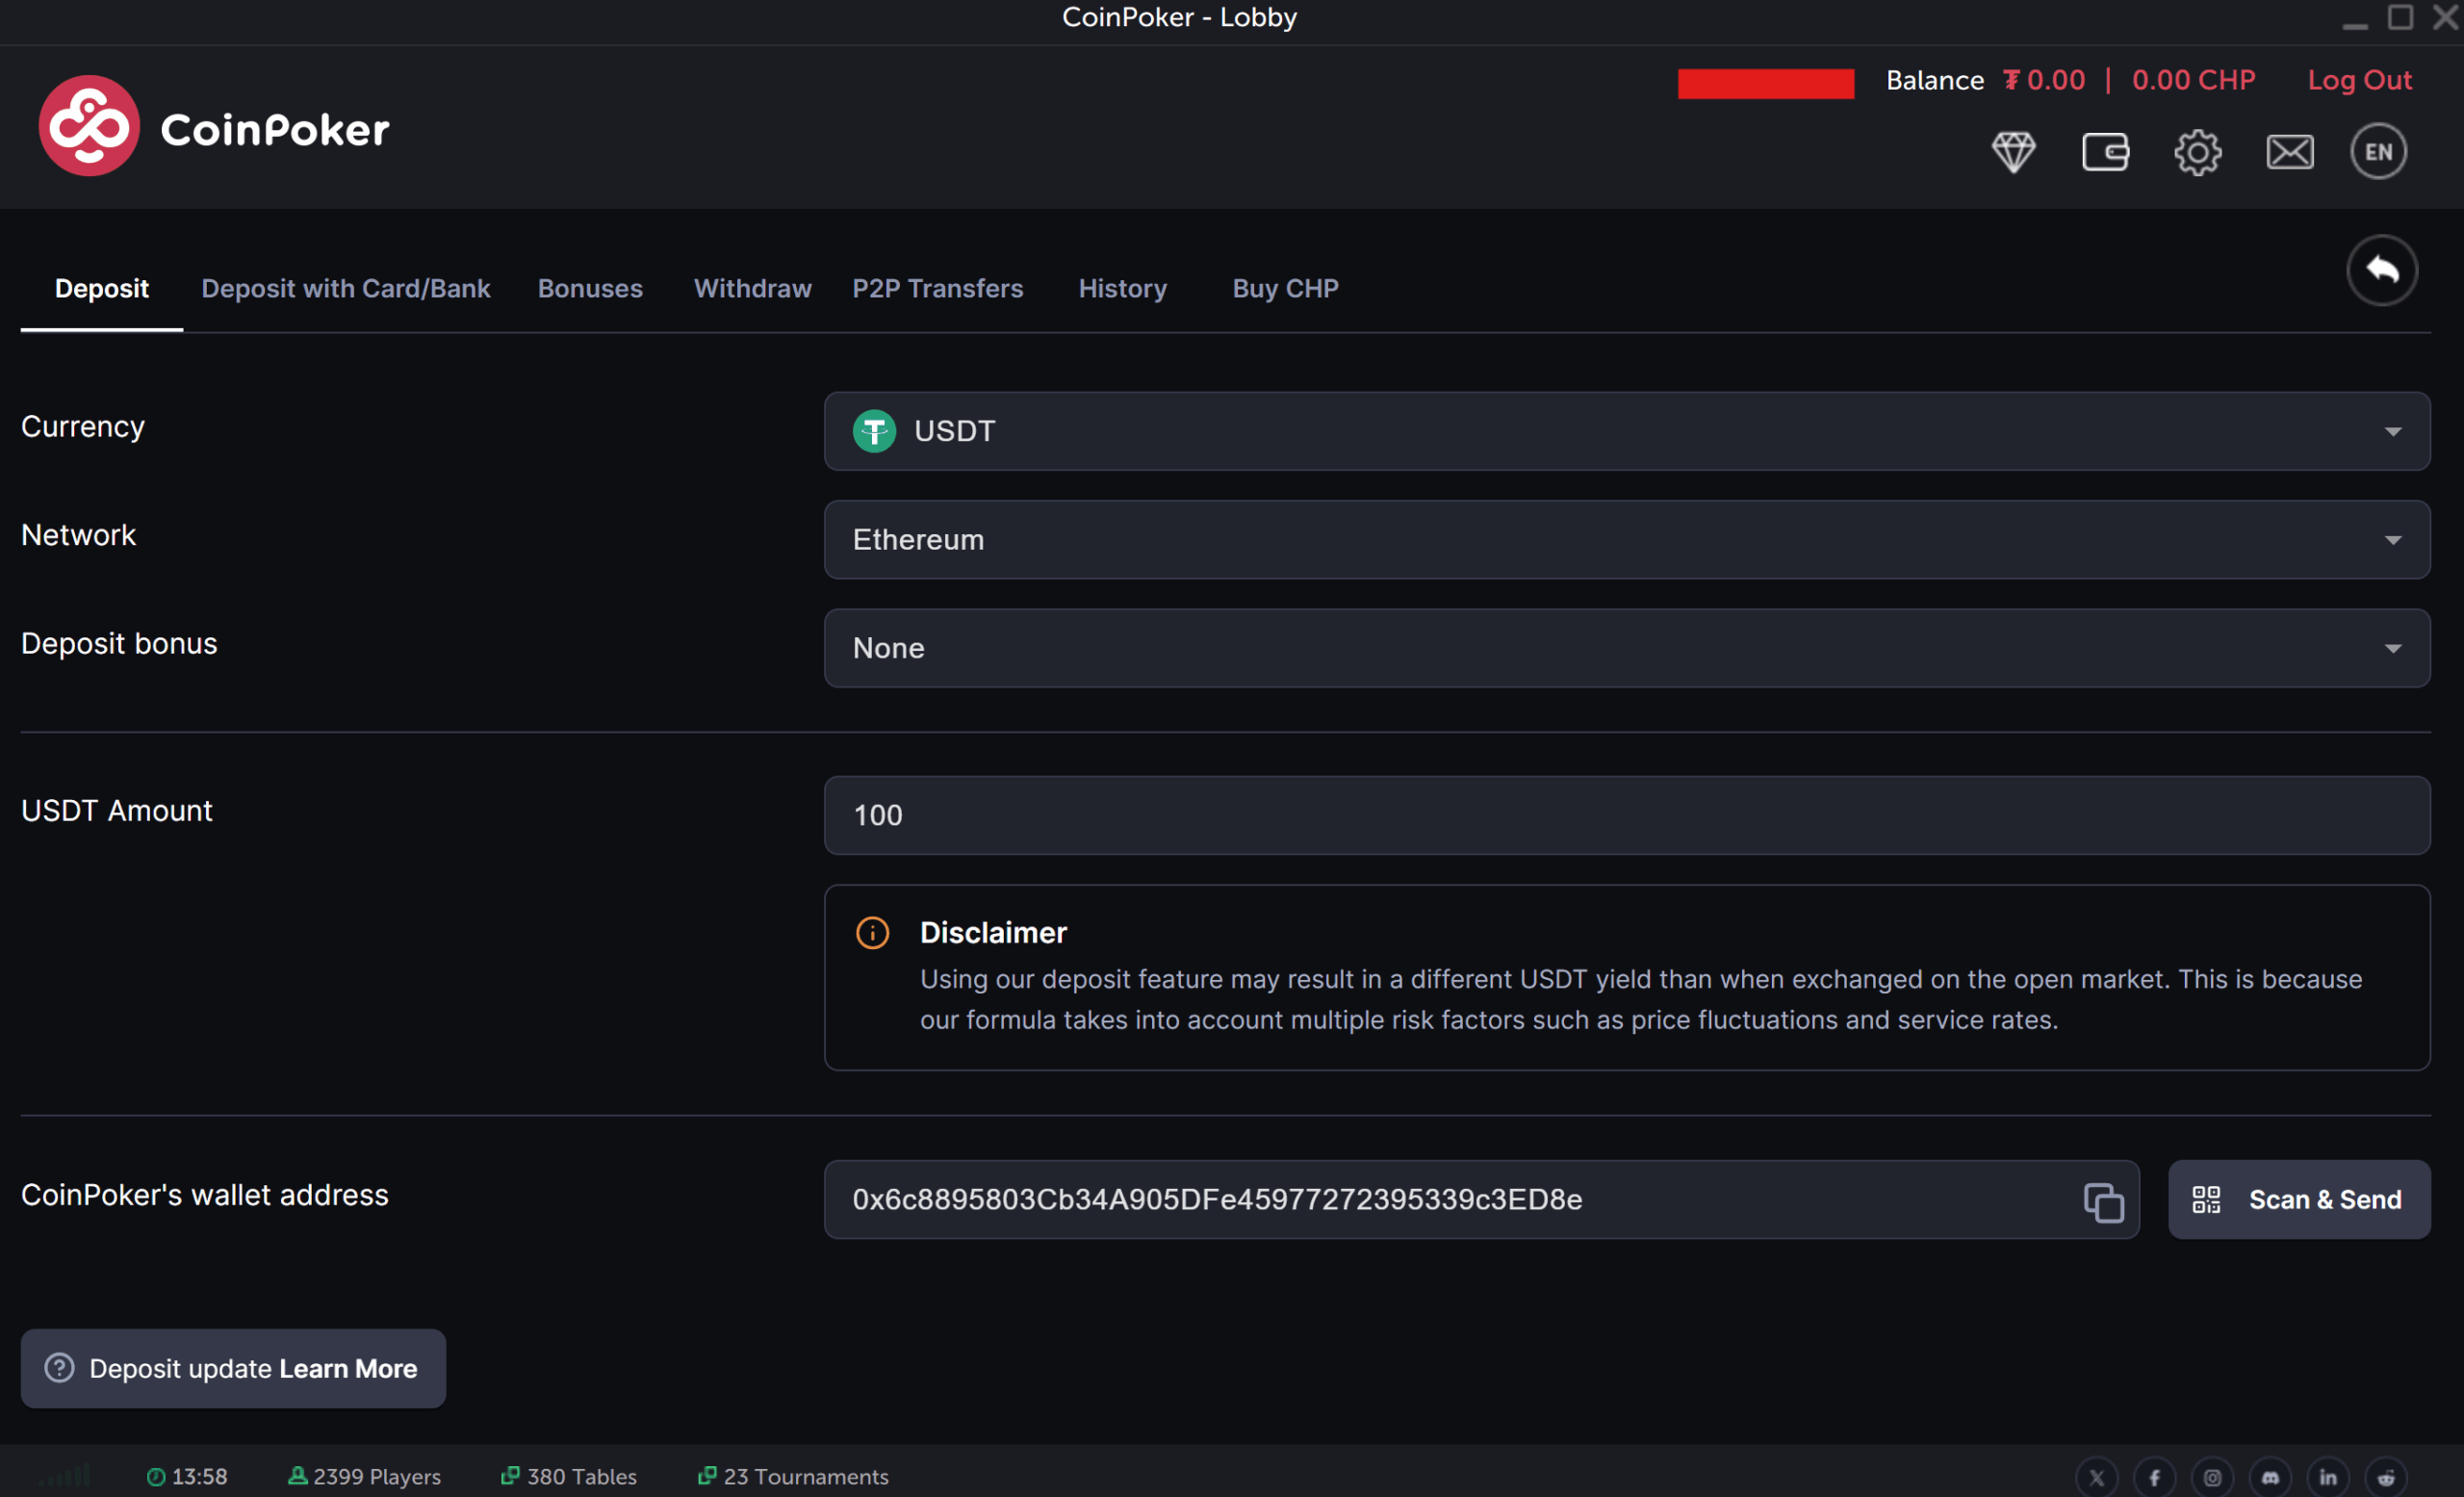Click the Deposit bonus label
The height and width of the screenshot is (1497, 2464).
click(119, 644)
